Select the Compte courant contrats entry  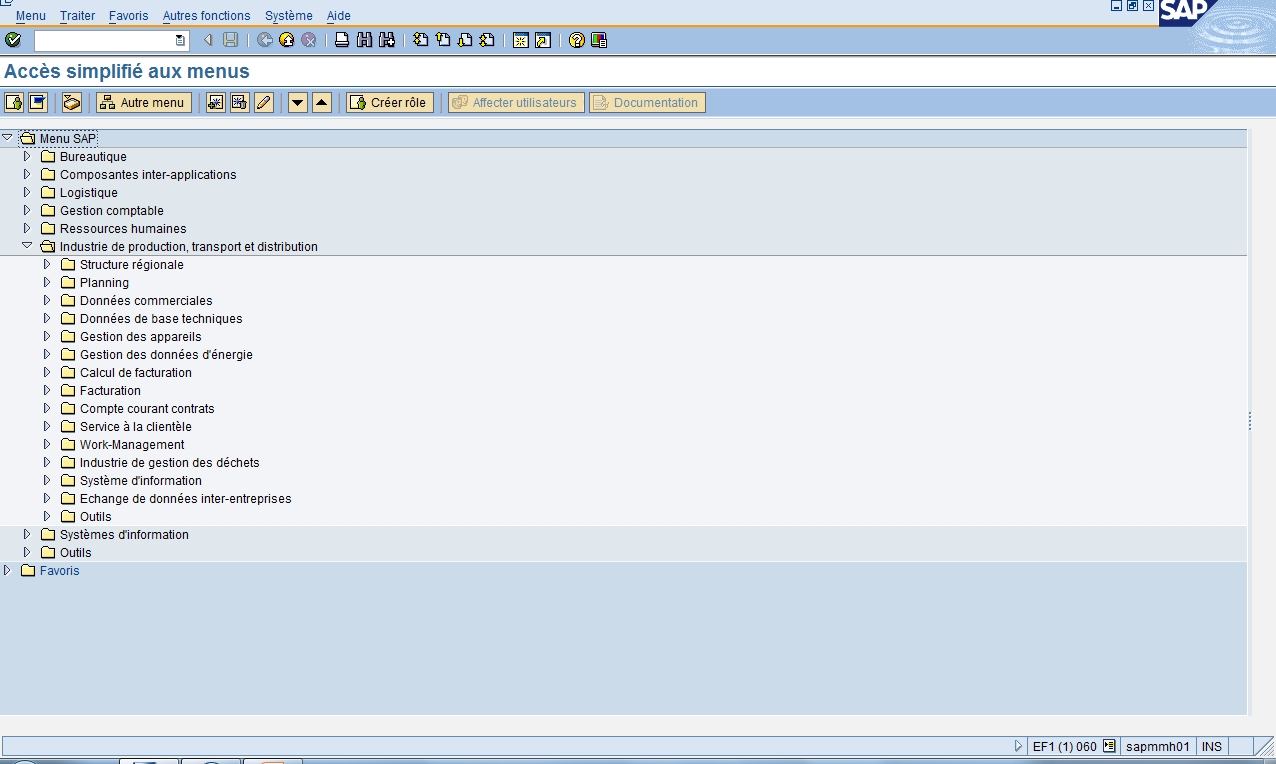[147, 409]
